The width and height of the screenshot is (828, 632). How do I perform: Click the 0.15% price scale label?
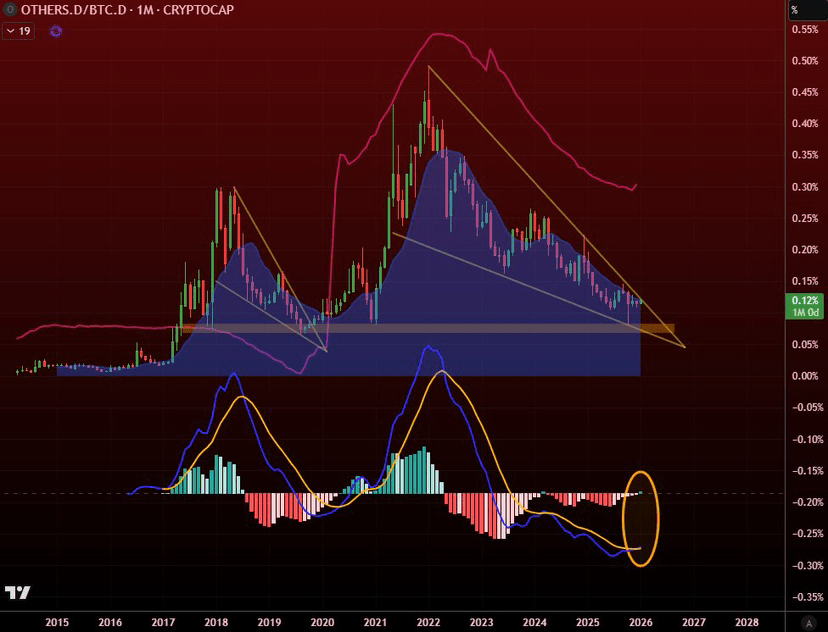click(805, 281)
